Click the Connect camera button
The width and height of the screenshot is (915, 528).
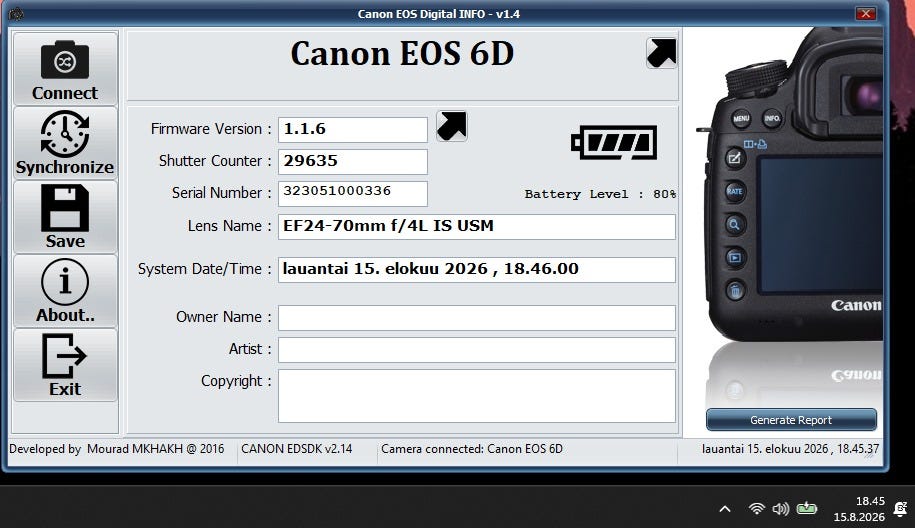click(x=65, y=69)
